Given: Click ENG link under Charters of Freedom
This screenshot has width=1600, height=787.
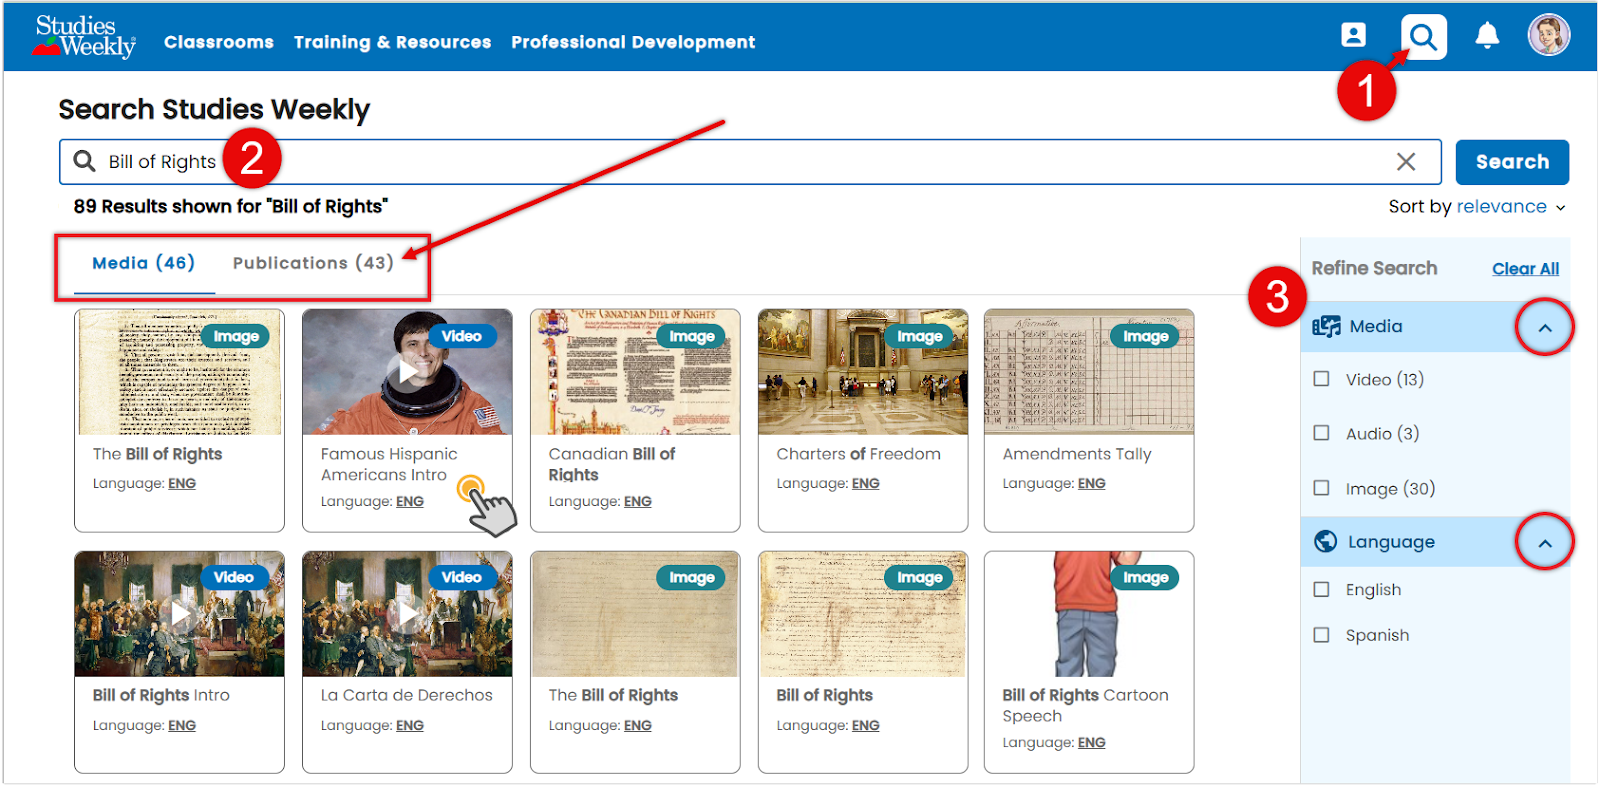Looking at the screenshot, I should click(x=866, y=483).
